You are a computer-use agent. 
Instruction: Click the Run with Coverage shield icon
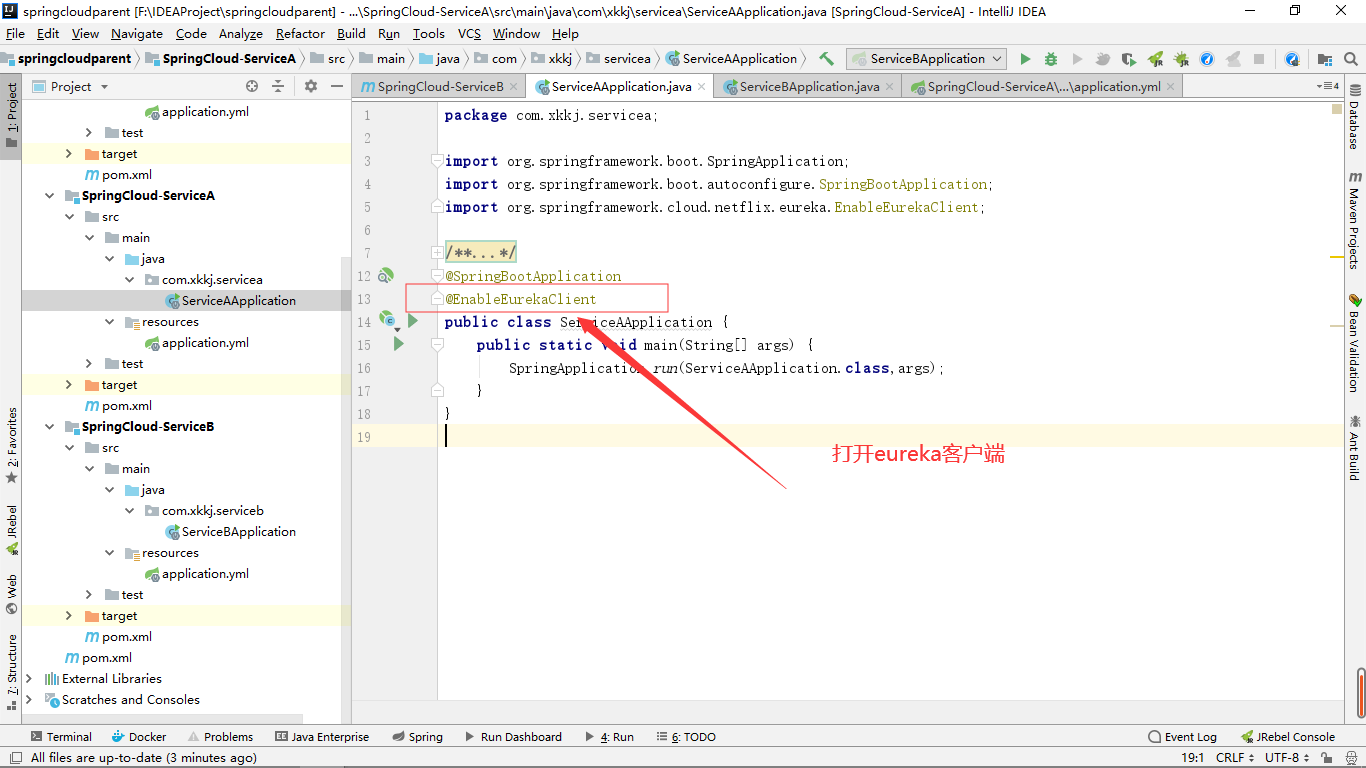1129,59
